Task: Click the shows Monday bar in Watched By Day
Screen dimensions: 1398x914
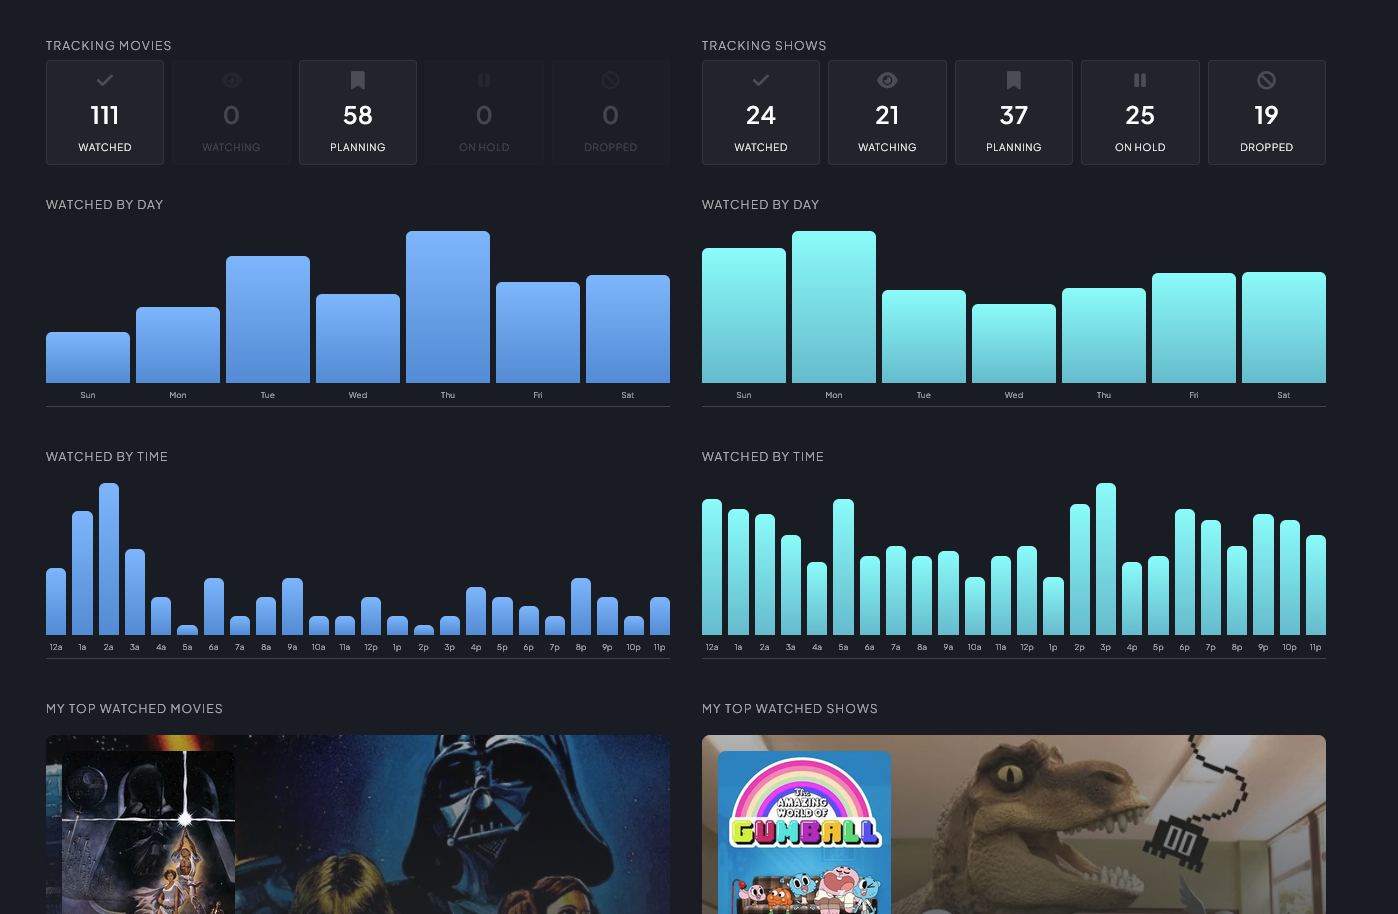Action: pyautogui.click(x=834, y=307)
